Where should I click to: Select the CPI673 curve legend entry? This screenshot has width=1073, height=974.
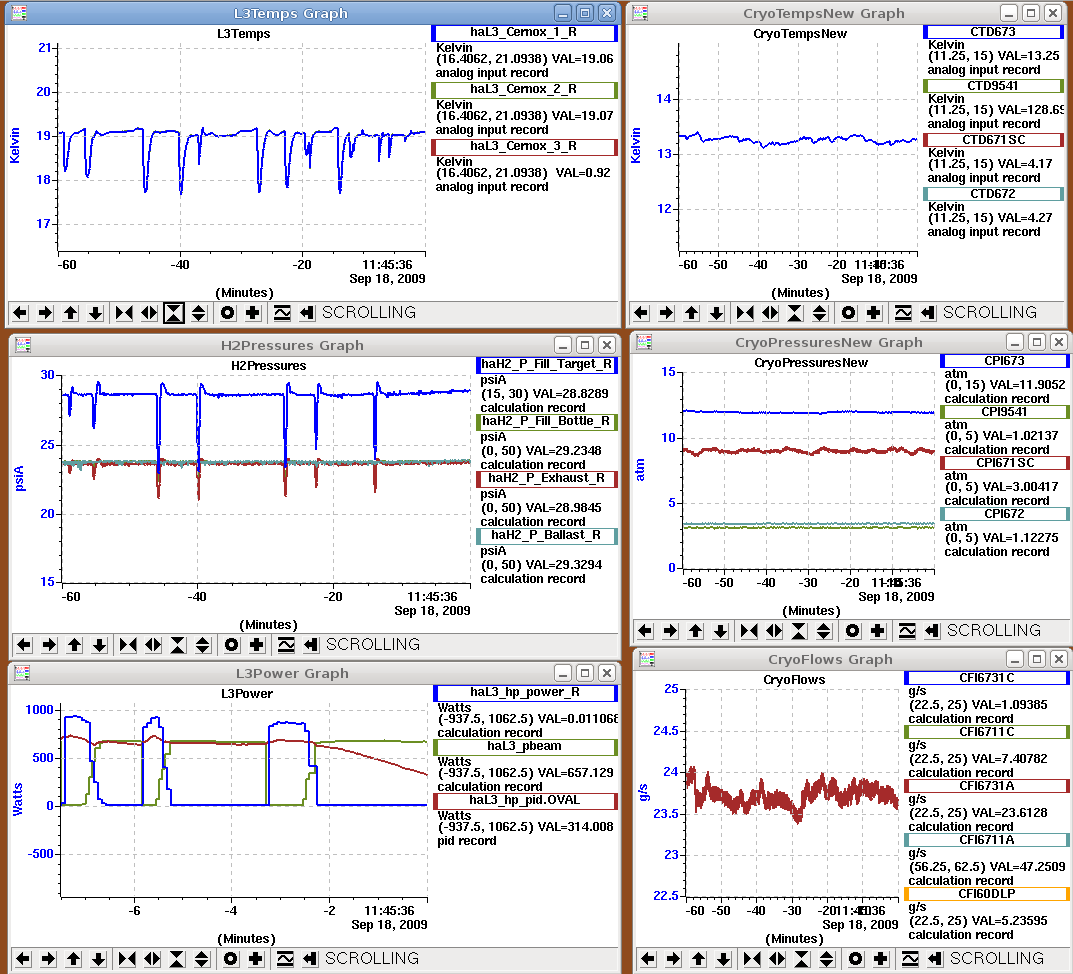click(1005, 361)
